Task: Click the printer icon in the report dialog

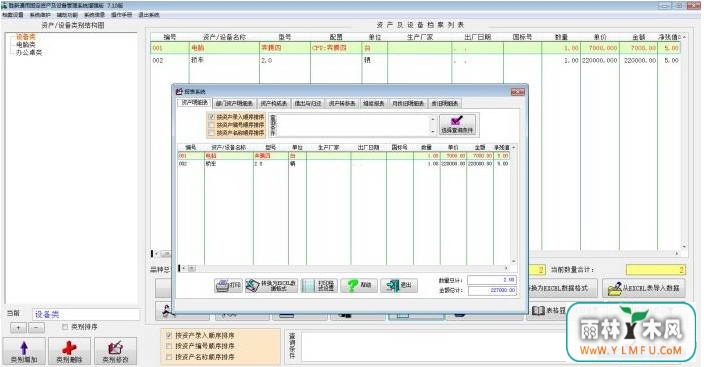Action: pyautogui.click(x=229, y=285)
